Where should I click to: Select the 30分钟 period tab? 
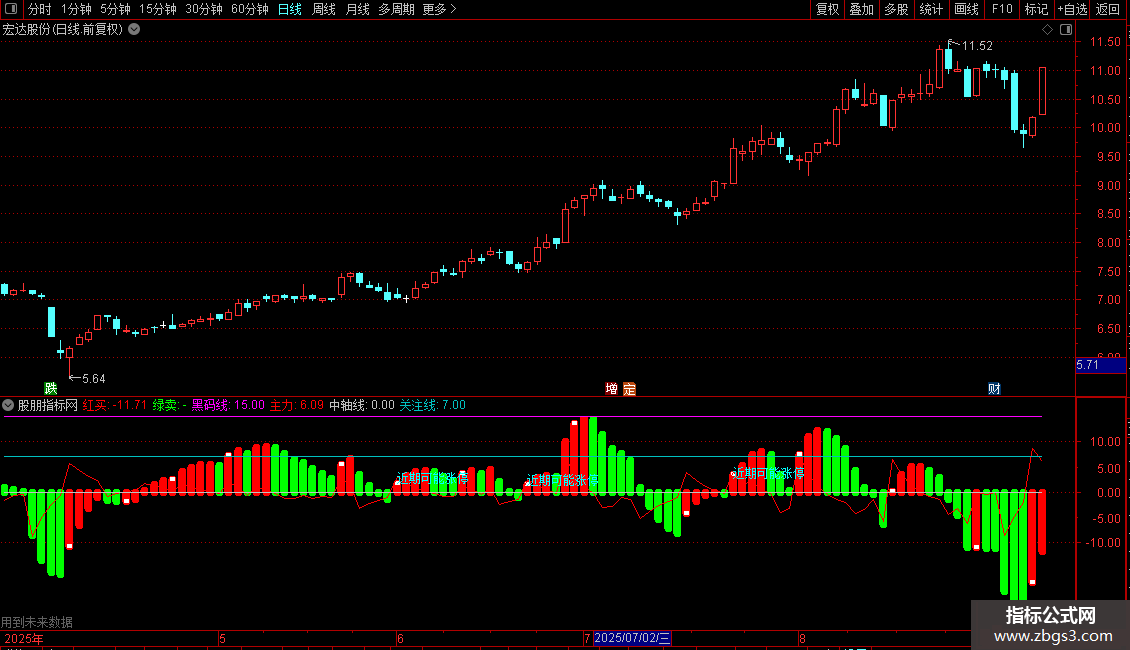pyautogui.click(x=203, y=9)
